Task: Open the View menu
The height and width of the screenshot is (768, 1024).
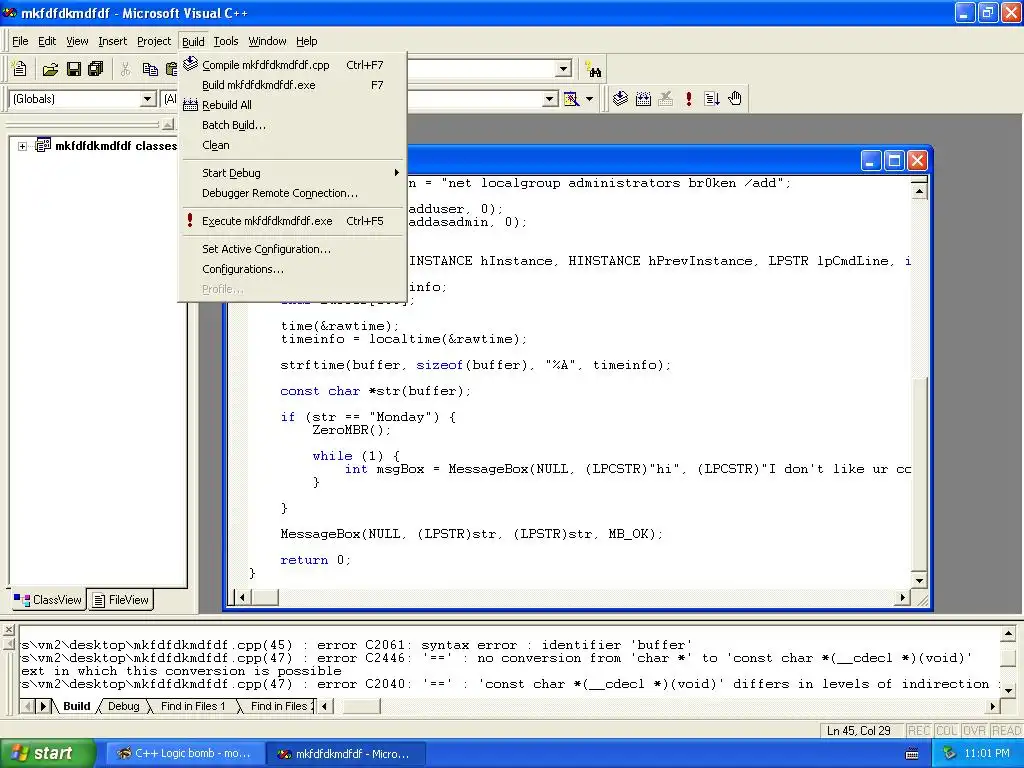Action: 77,41
